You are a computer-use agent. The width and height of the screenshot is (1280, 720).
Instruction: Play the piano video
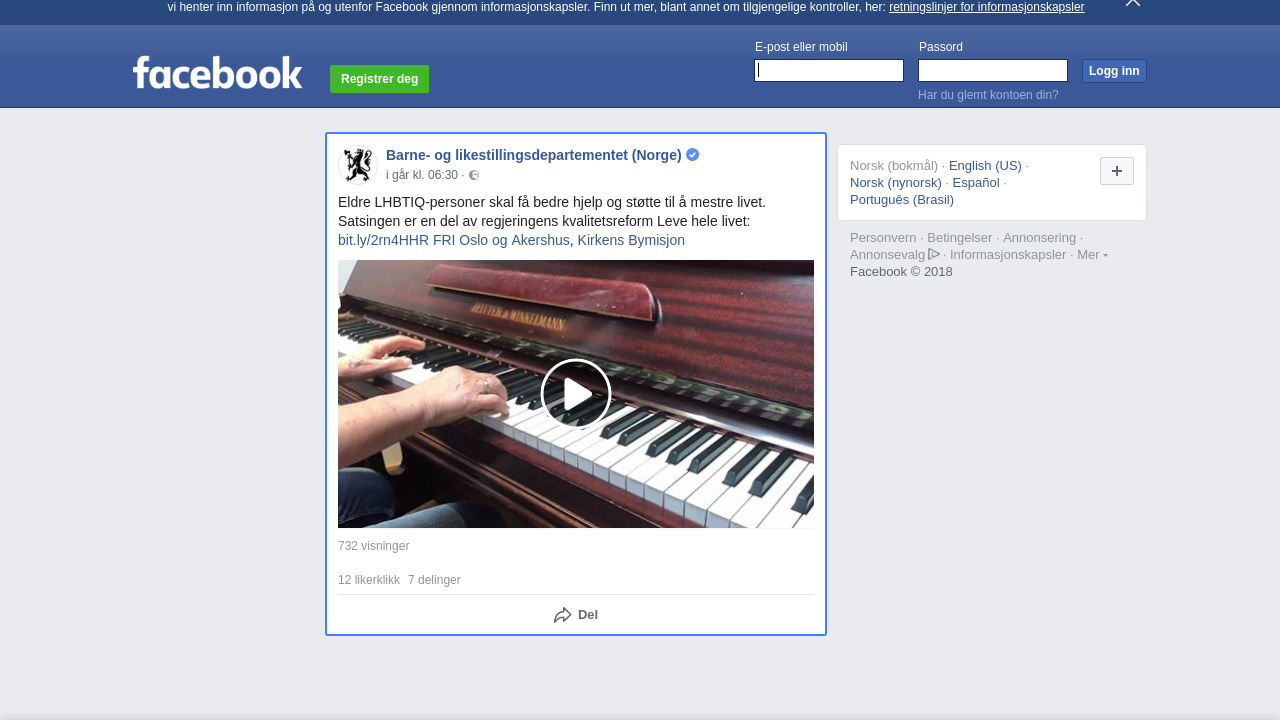coord(576,394)
